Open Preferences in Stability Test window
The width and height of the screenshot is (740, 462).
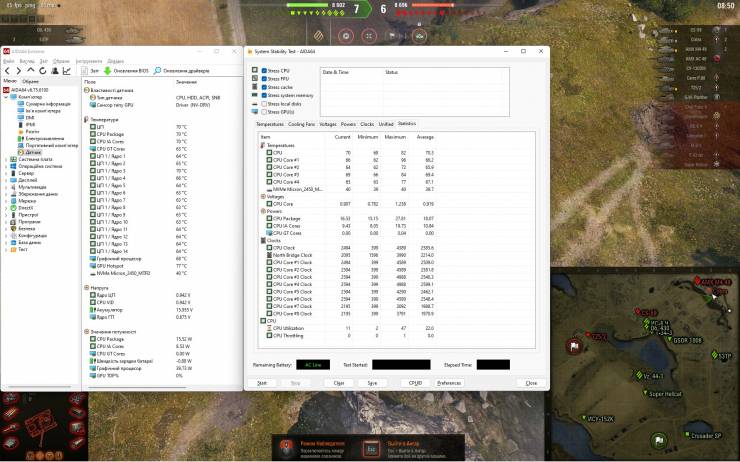coord(449,383)
